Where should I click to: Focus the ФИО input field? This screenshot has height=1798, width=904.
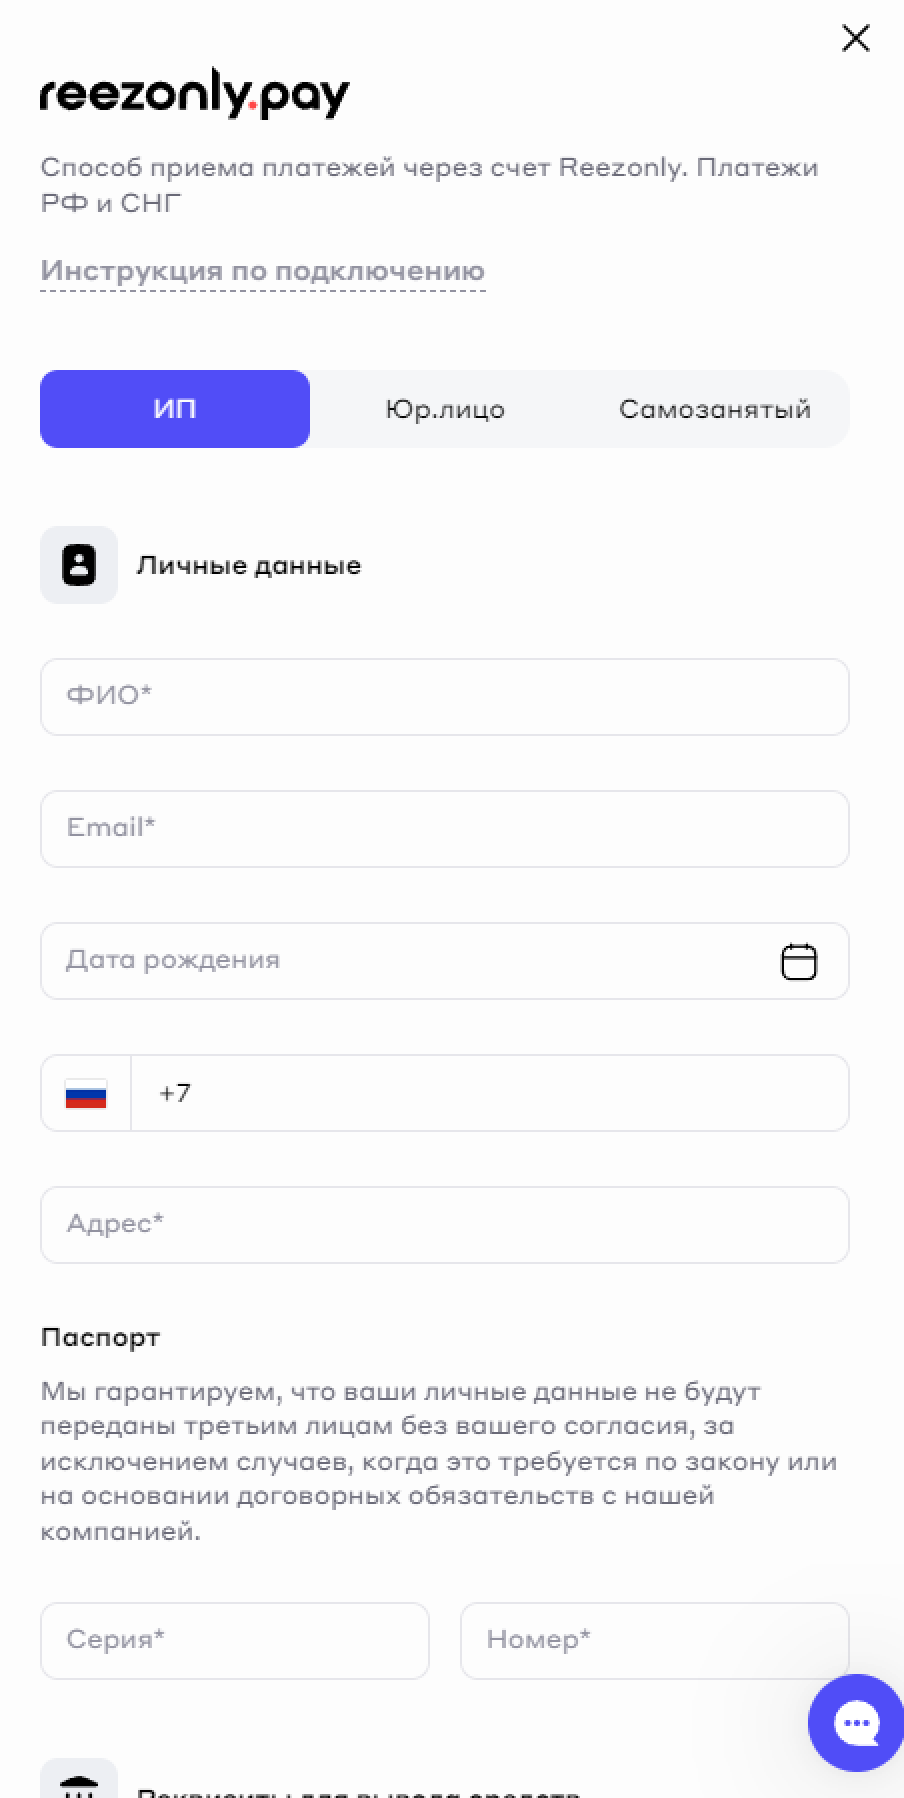pyautogui.click(x=445, y=697)
